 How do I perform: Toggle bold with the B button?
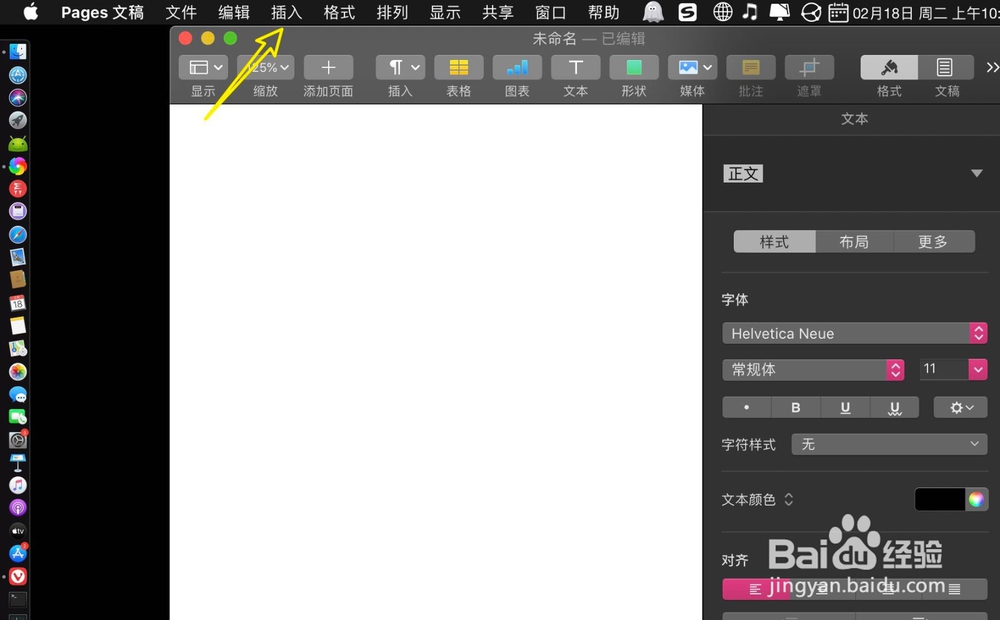pyautogui.click(x=796, y=408)
